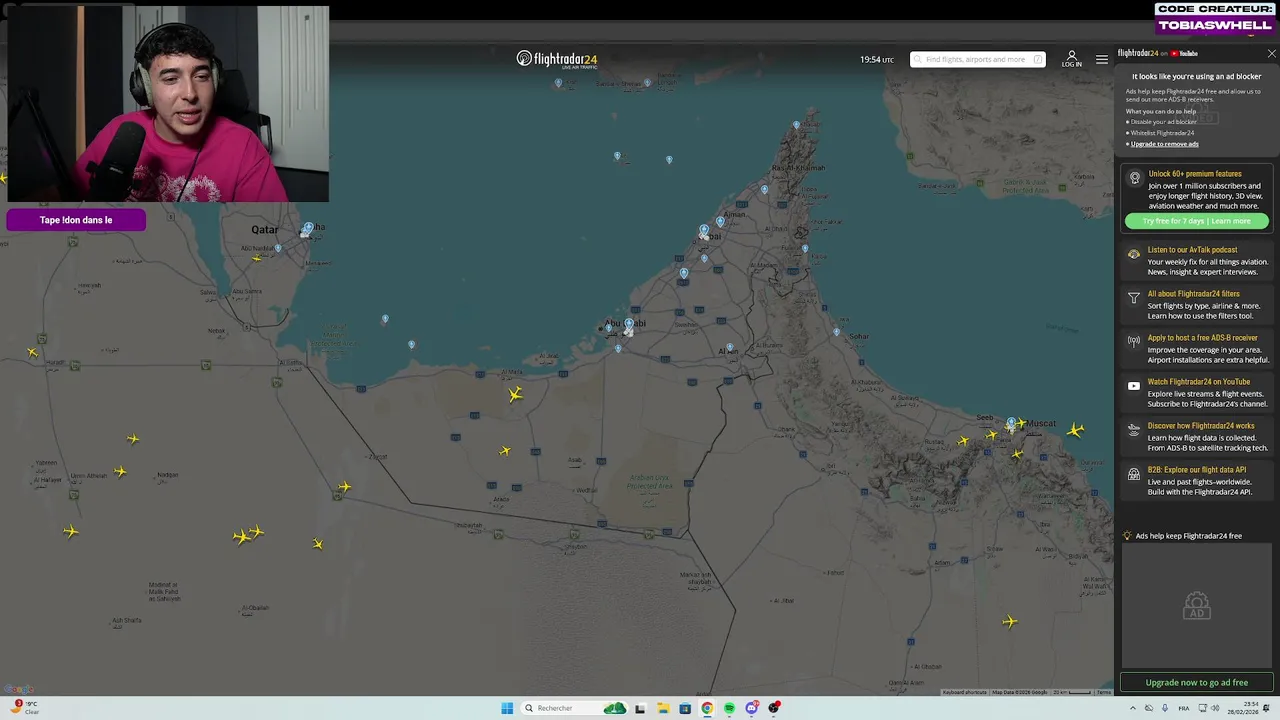Click the 19:54 UTC clock display
The image size is (1280, 720).
877,60
